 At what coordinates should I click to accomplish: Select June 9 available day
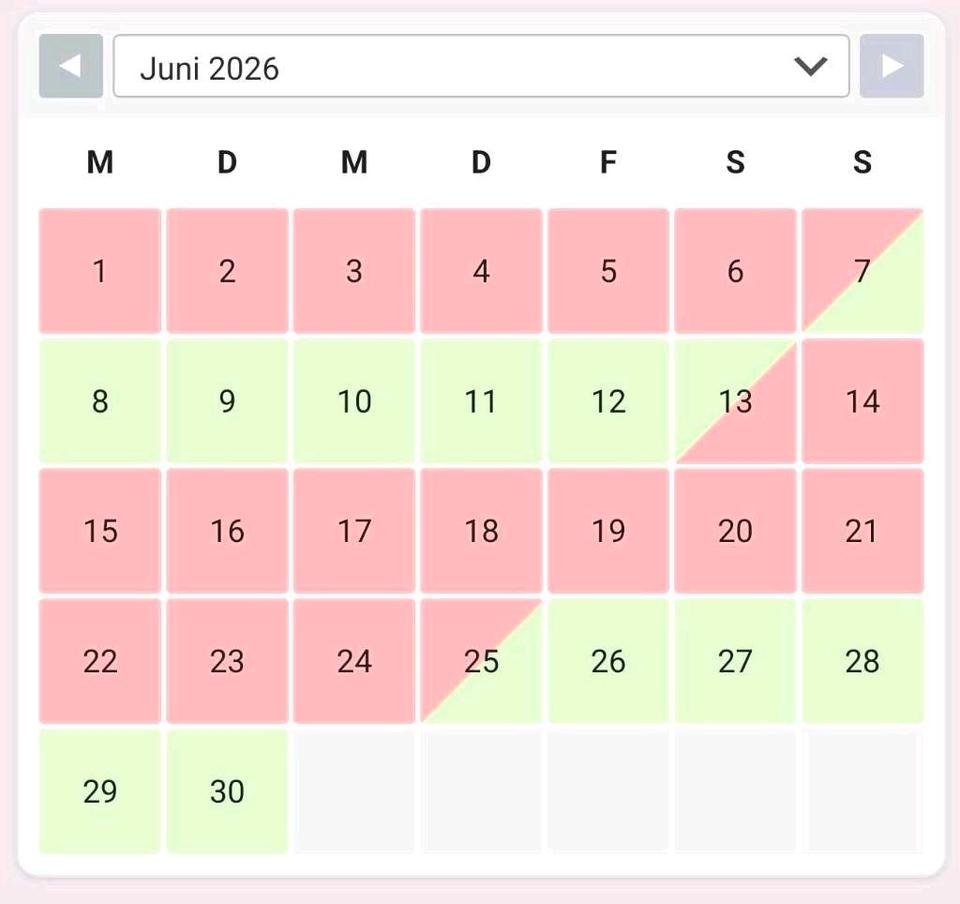pyautogui.click(x=227, y=401)
